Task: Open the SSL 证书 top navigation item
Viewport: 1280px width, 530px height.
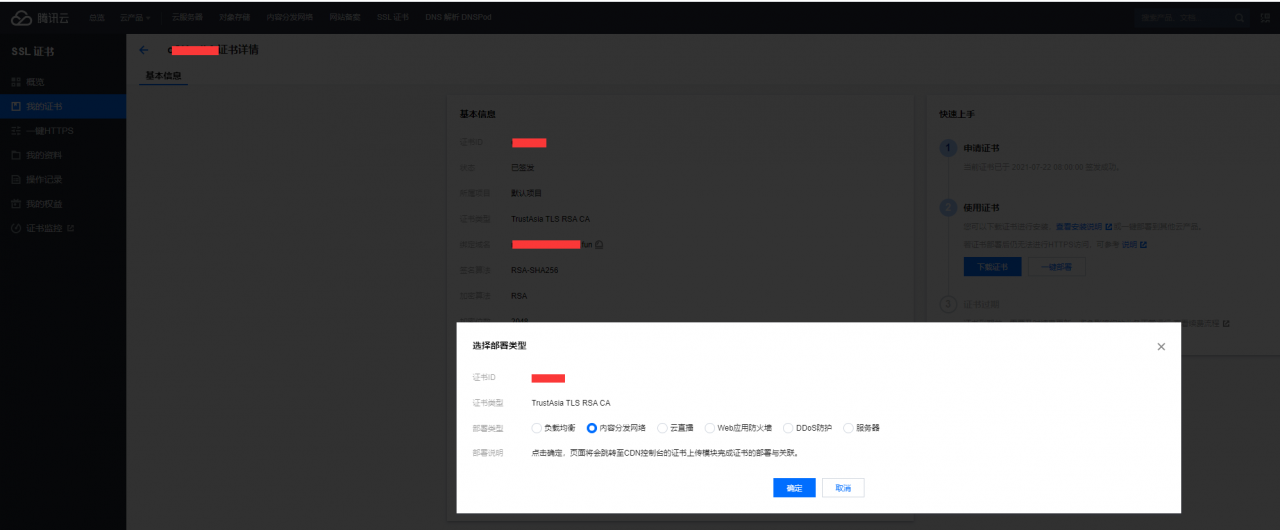Action: click(393, 18)
